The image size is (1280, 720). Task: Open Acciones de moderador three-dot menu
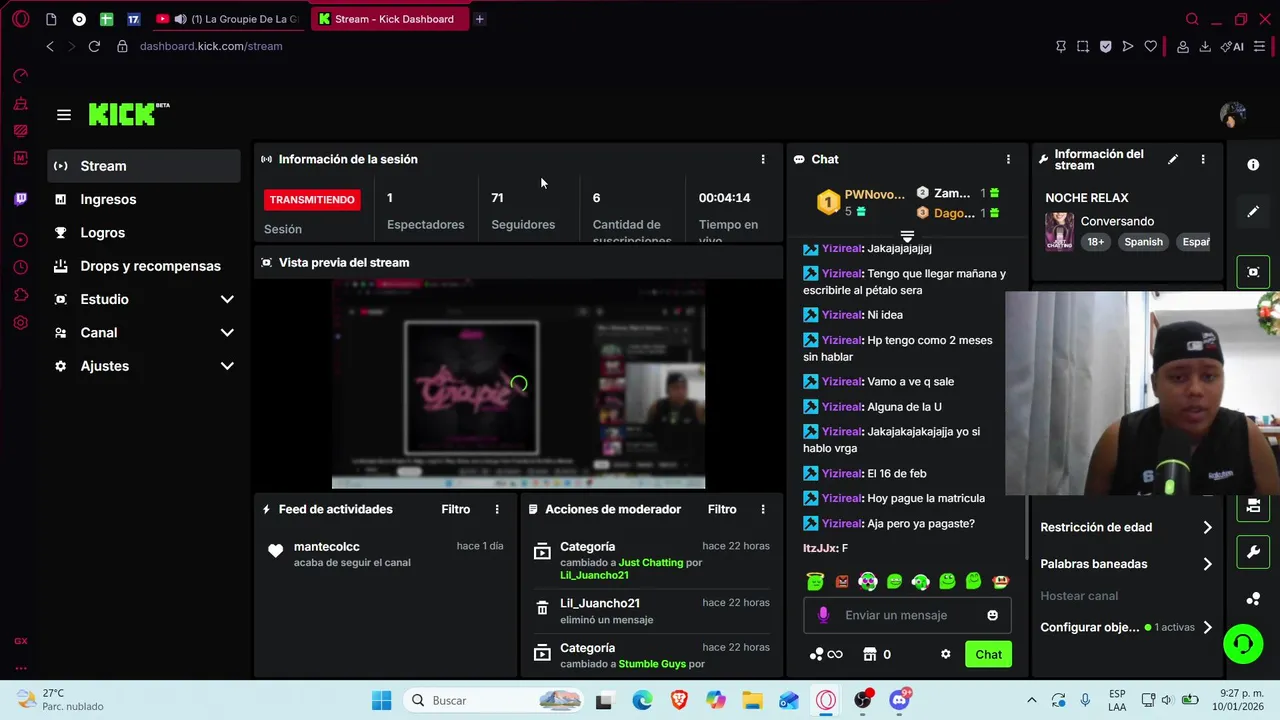pyautogui.click(x=763, y=509)
